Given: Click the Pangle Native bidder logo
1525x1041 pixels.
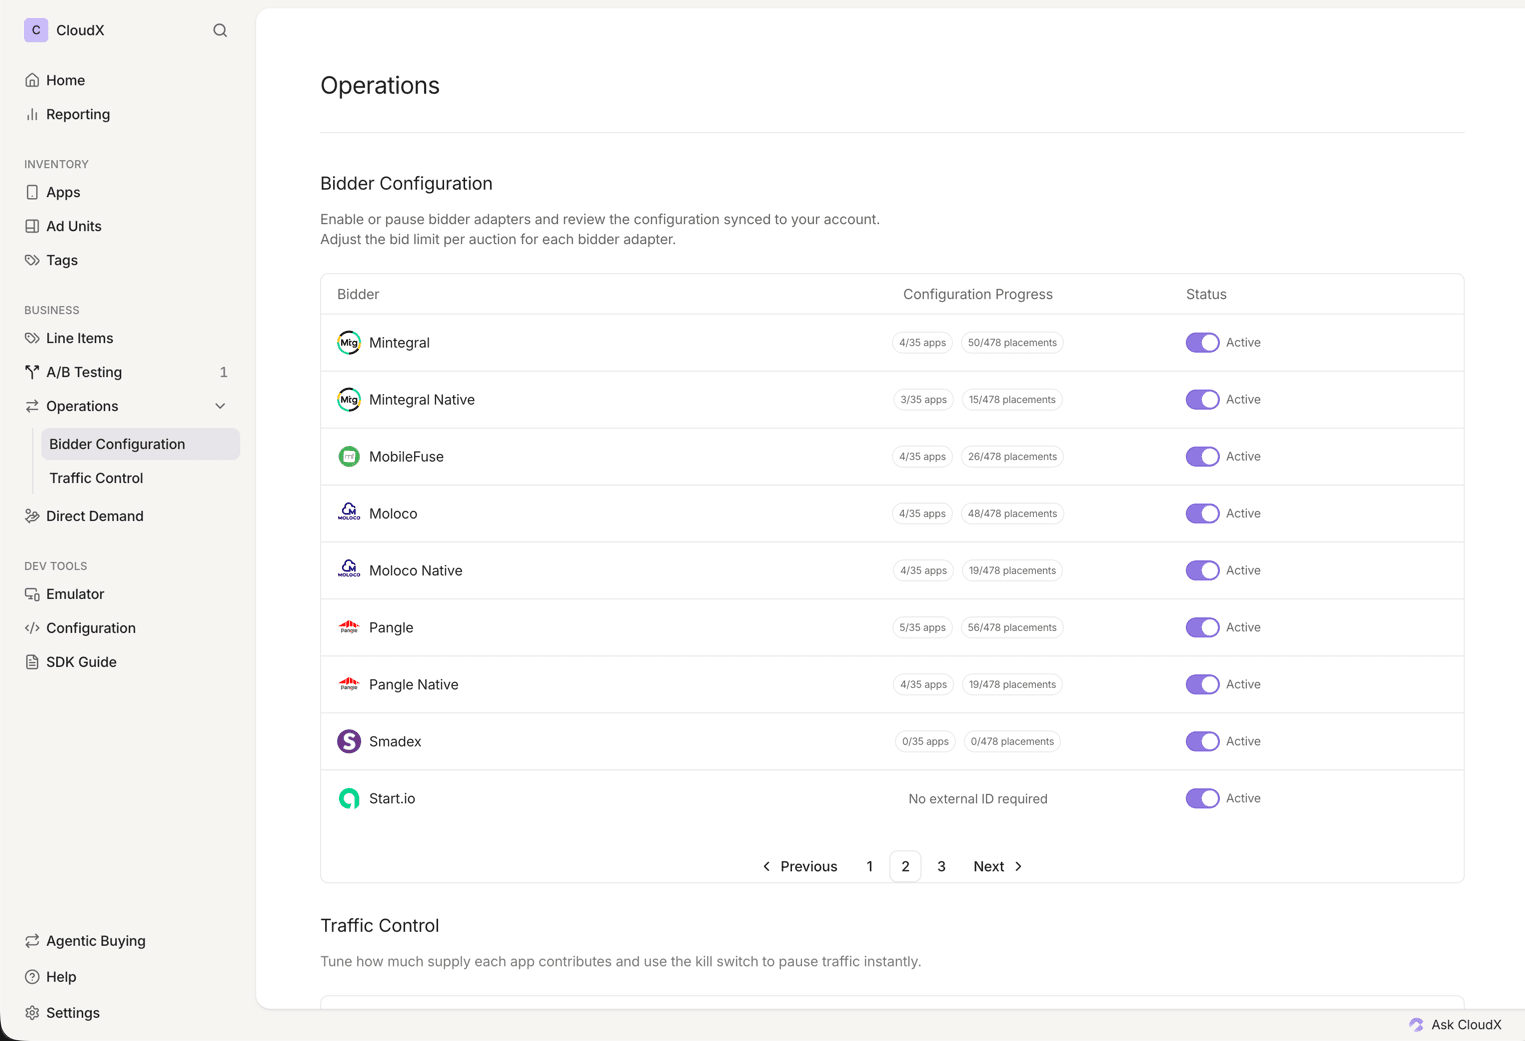Looking at the screenshot, I should (x=349, y=684).
